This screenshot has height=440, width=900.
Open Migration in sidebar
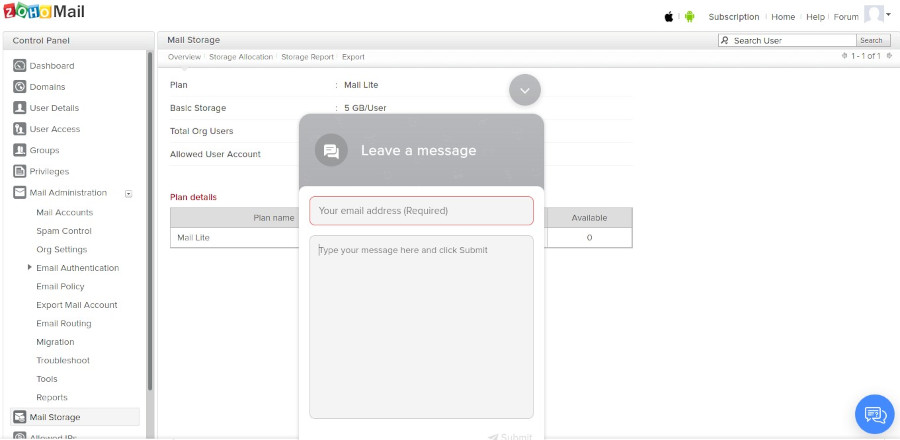coord(55,341)
